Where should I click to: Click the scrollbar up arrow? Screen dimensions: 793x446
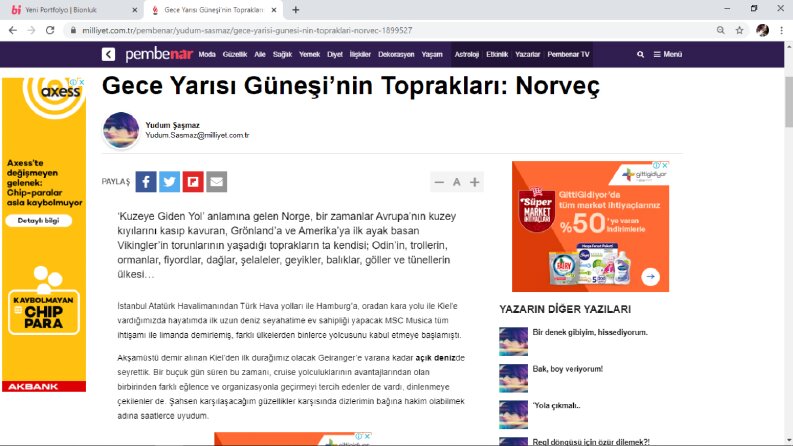788,47
